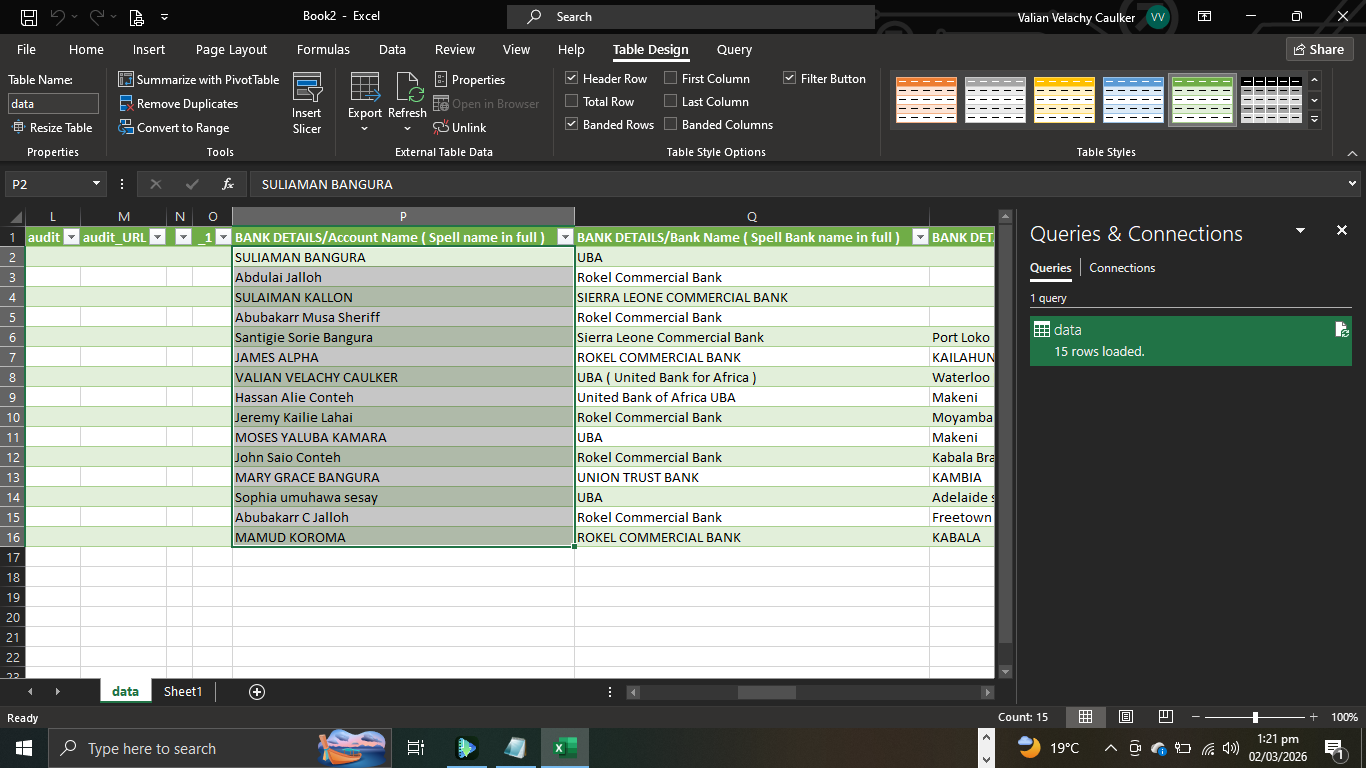The height and width of the screenshot is (768, 1366).
Task: Enable the Banded Columns checkbox
Action: point(670,125)
